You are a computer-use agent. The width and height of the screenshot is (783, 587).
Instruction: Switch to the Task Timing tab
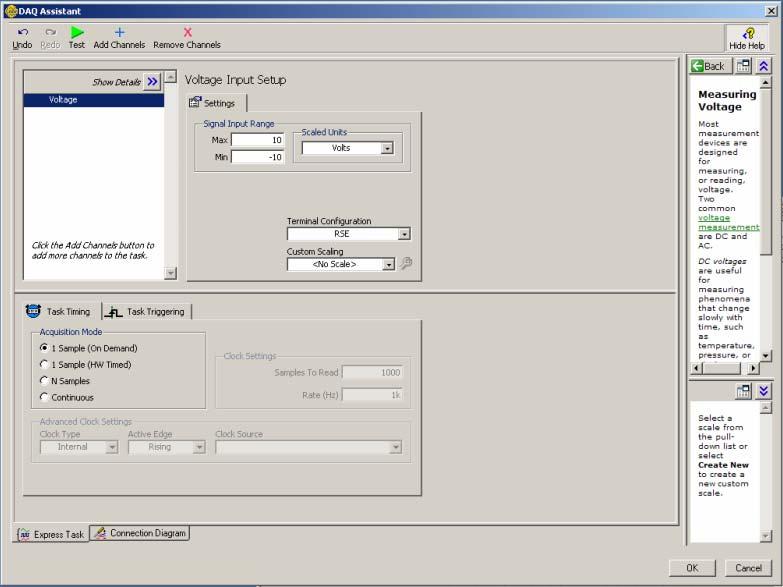[61, 311]
